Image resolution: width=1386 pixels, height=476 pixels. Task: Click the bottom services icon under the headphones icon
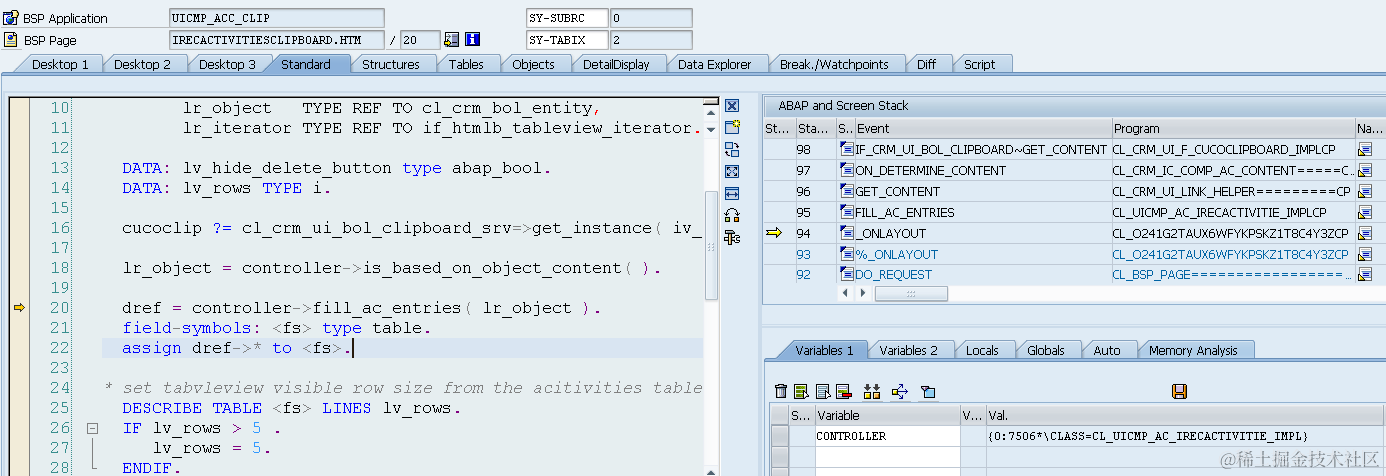click(731, 237)
